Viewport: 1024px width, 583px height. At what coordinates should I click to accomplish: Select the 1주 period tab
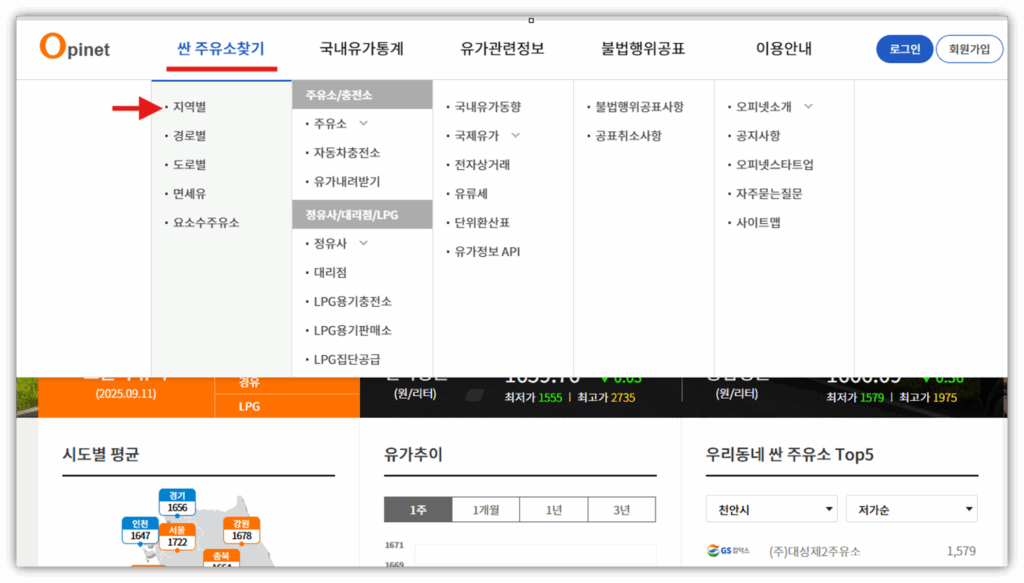[x=418, y=509]
